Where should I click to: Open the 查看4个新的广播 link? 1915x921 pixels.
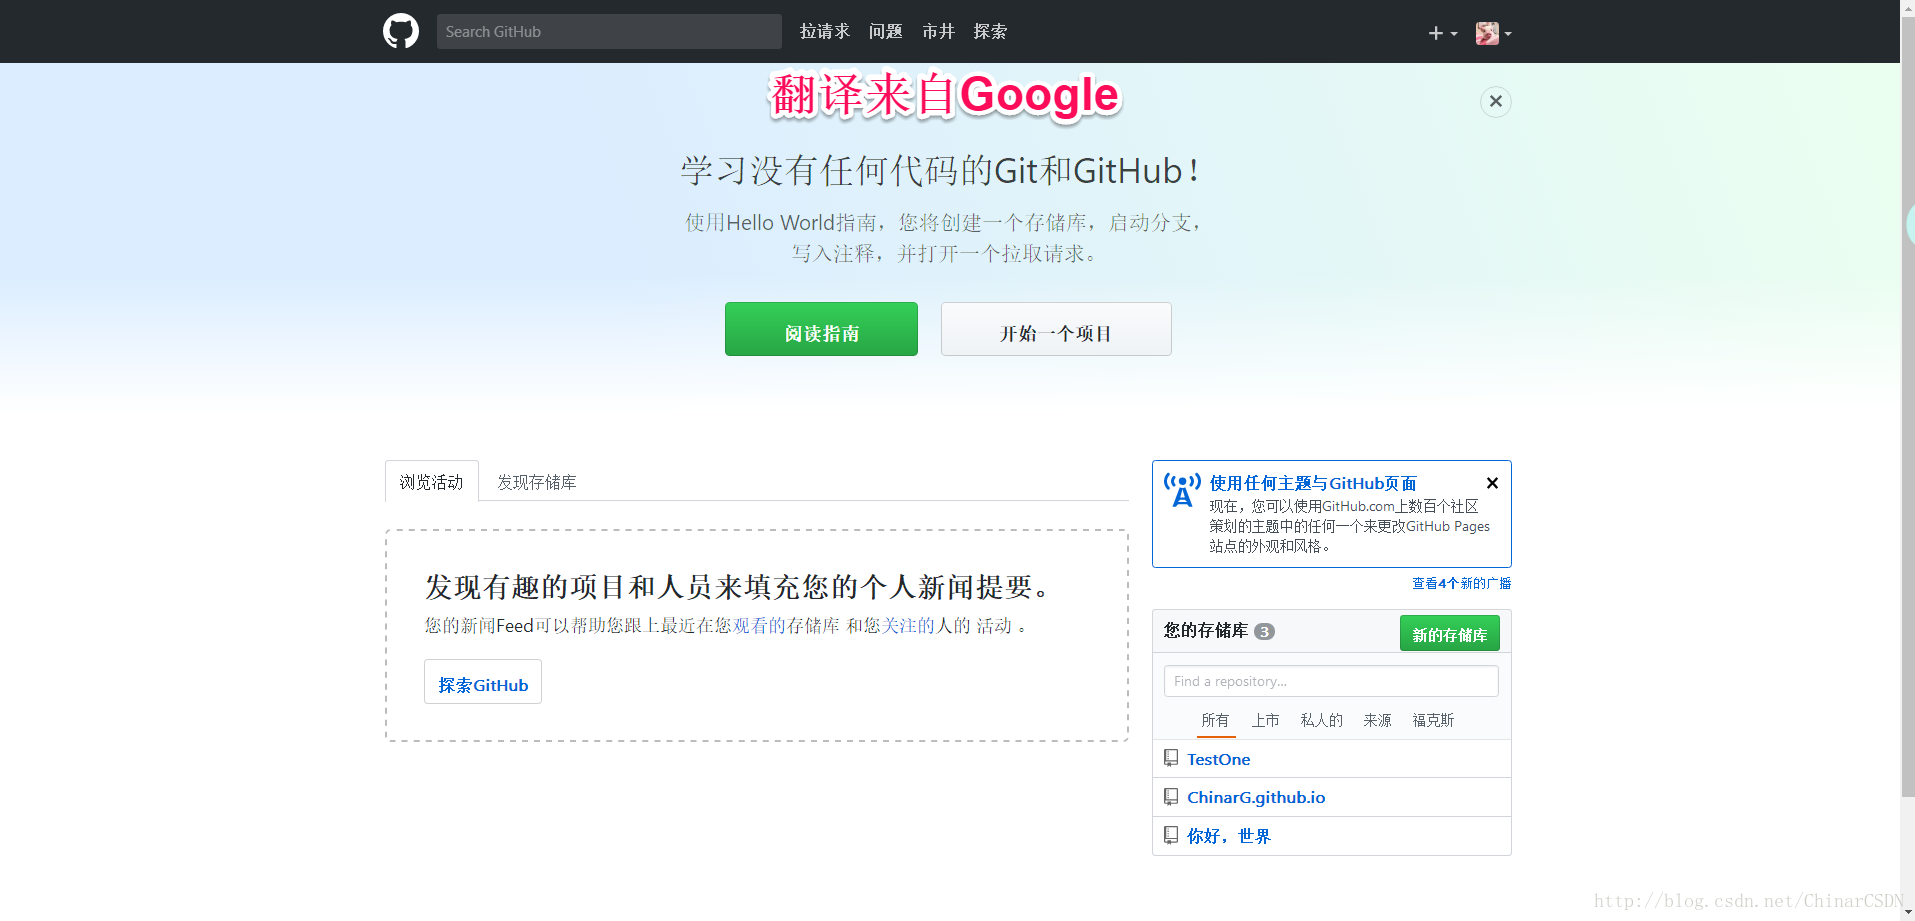(x=1461, y=583)
